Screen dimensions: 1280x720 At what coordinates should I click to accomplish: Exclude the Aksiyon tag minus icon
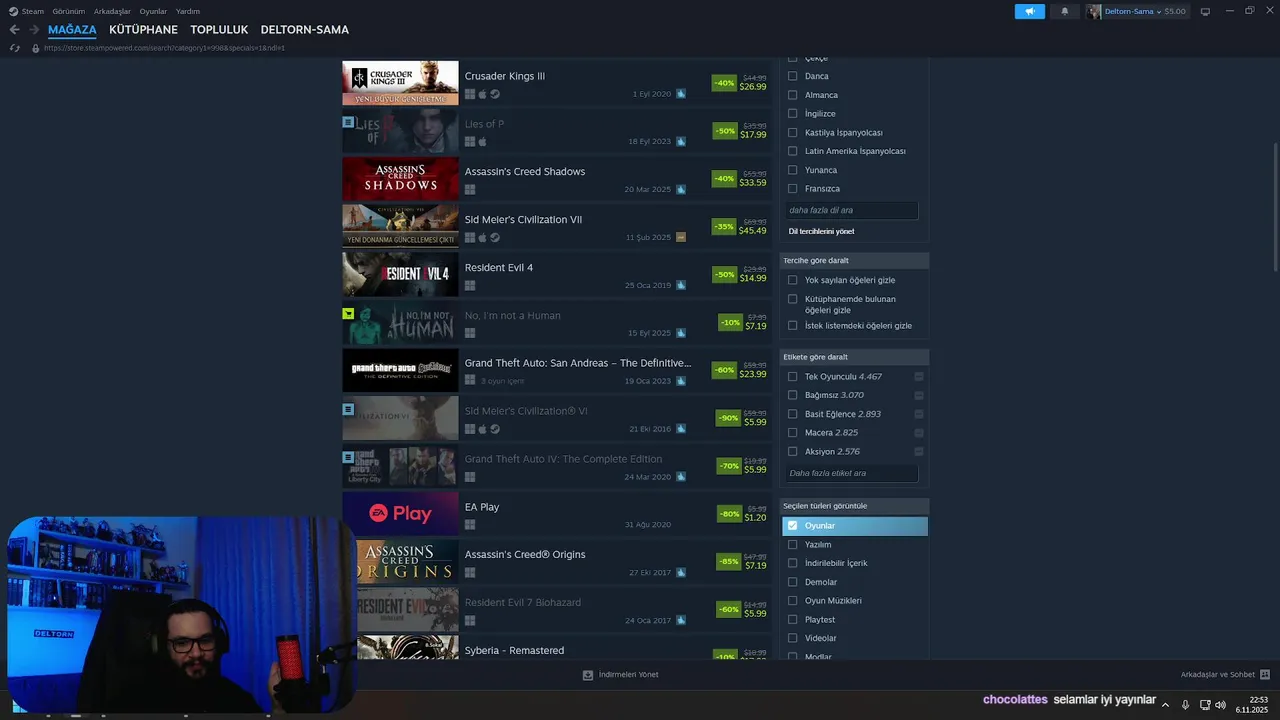919,452
